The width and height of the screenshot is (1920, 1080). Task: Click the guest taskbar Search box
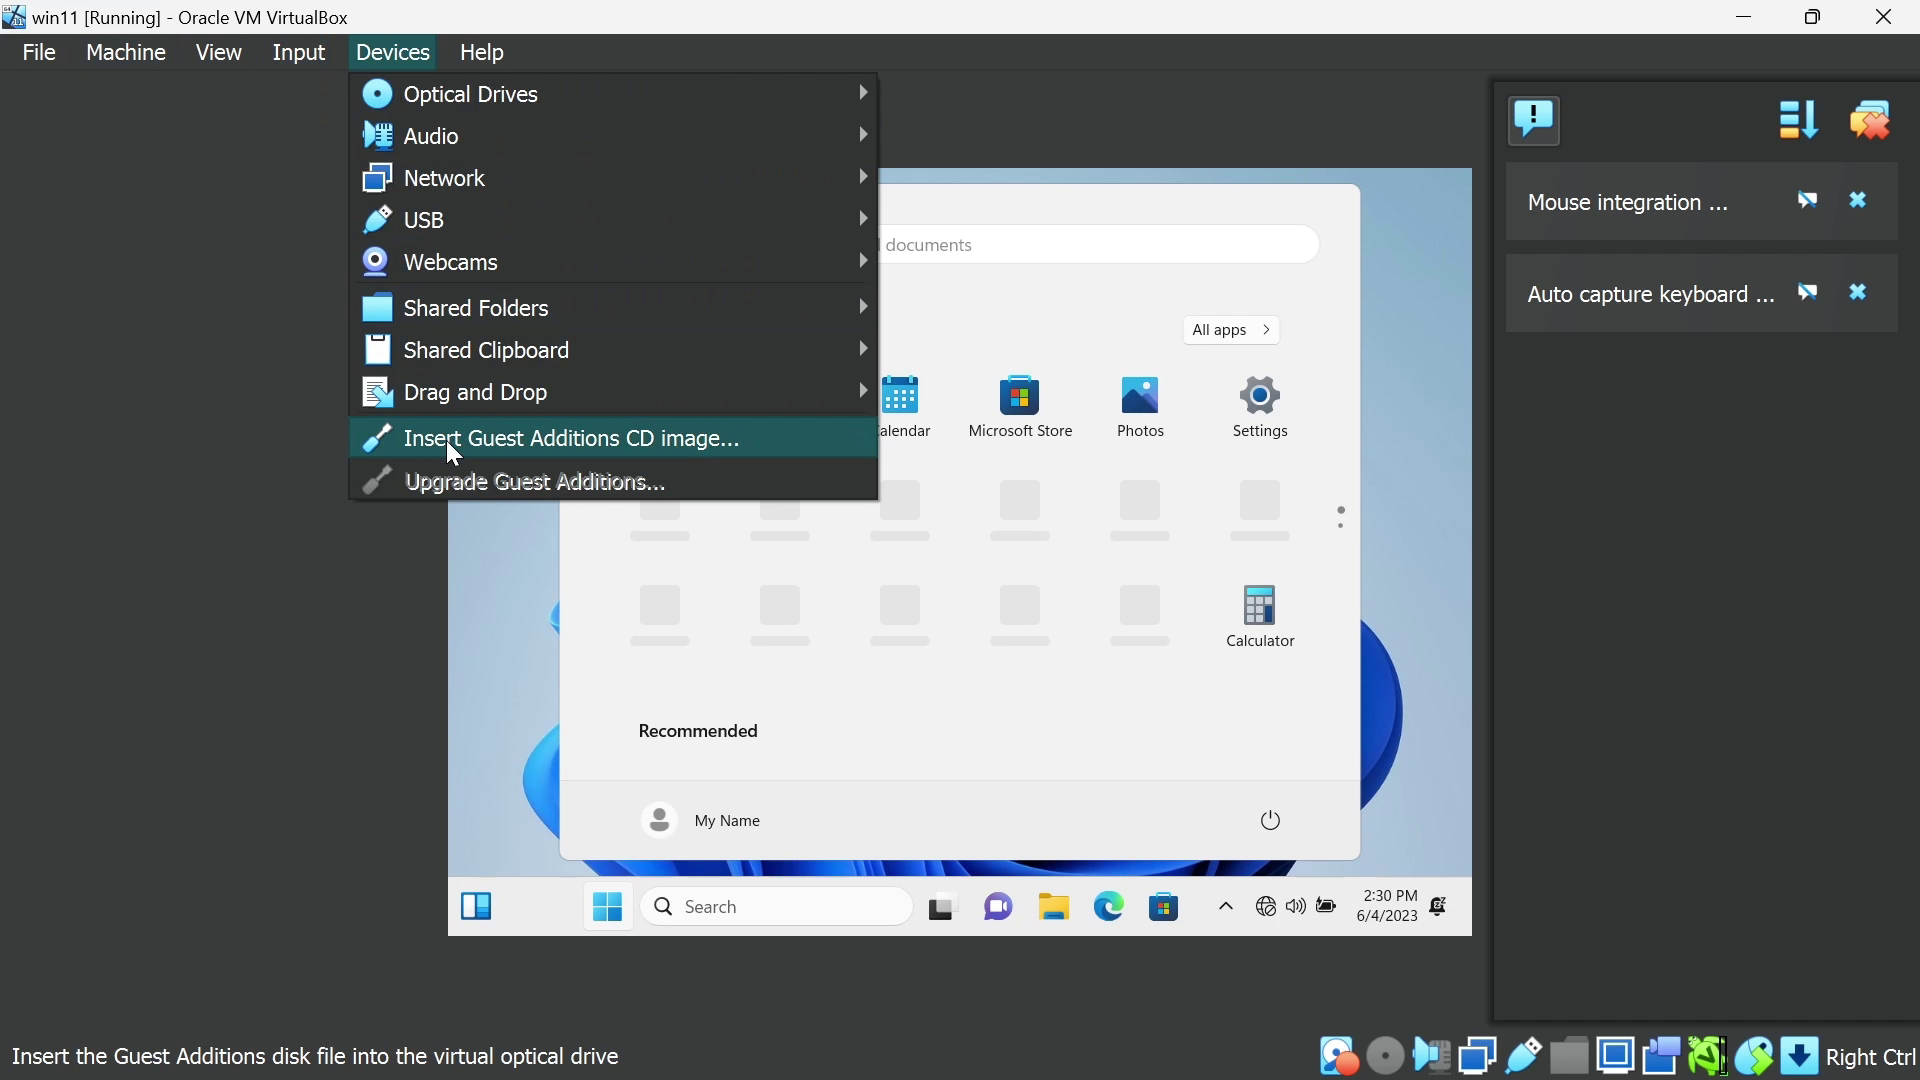tap(777, 907)
